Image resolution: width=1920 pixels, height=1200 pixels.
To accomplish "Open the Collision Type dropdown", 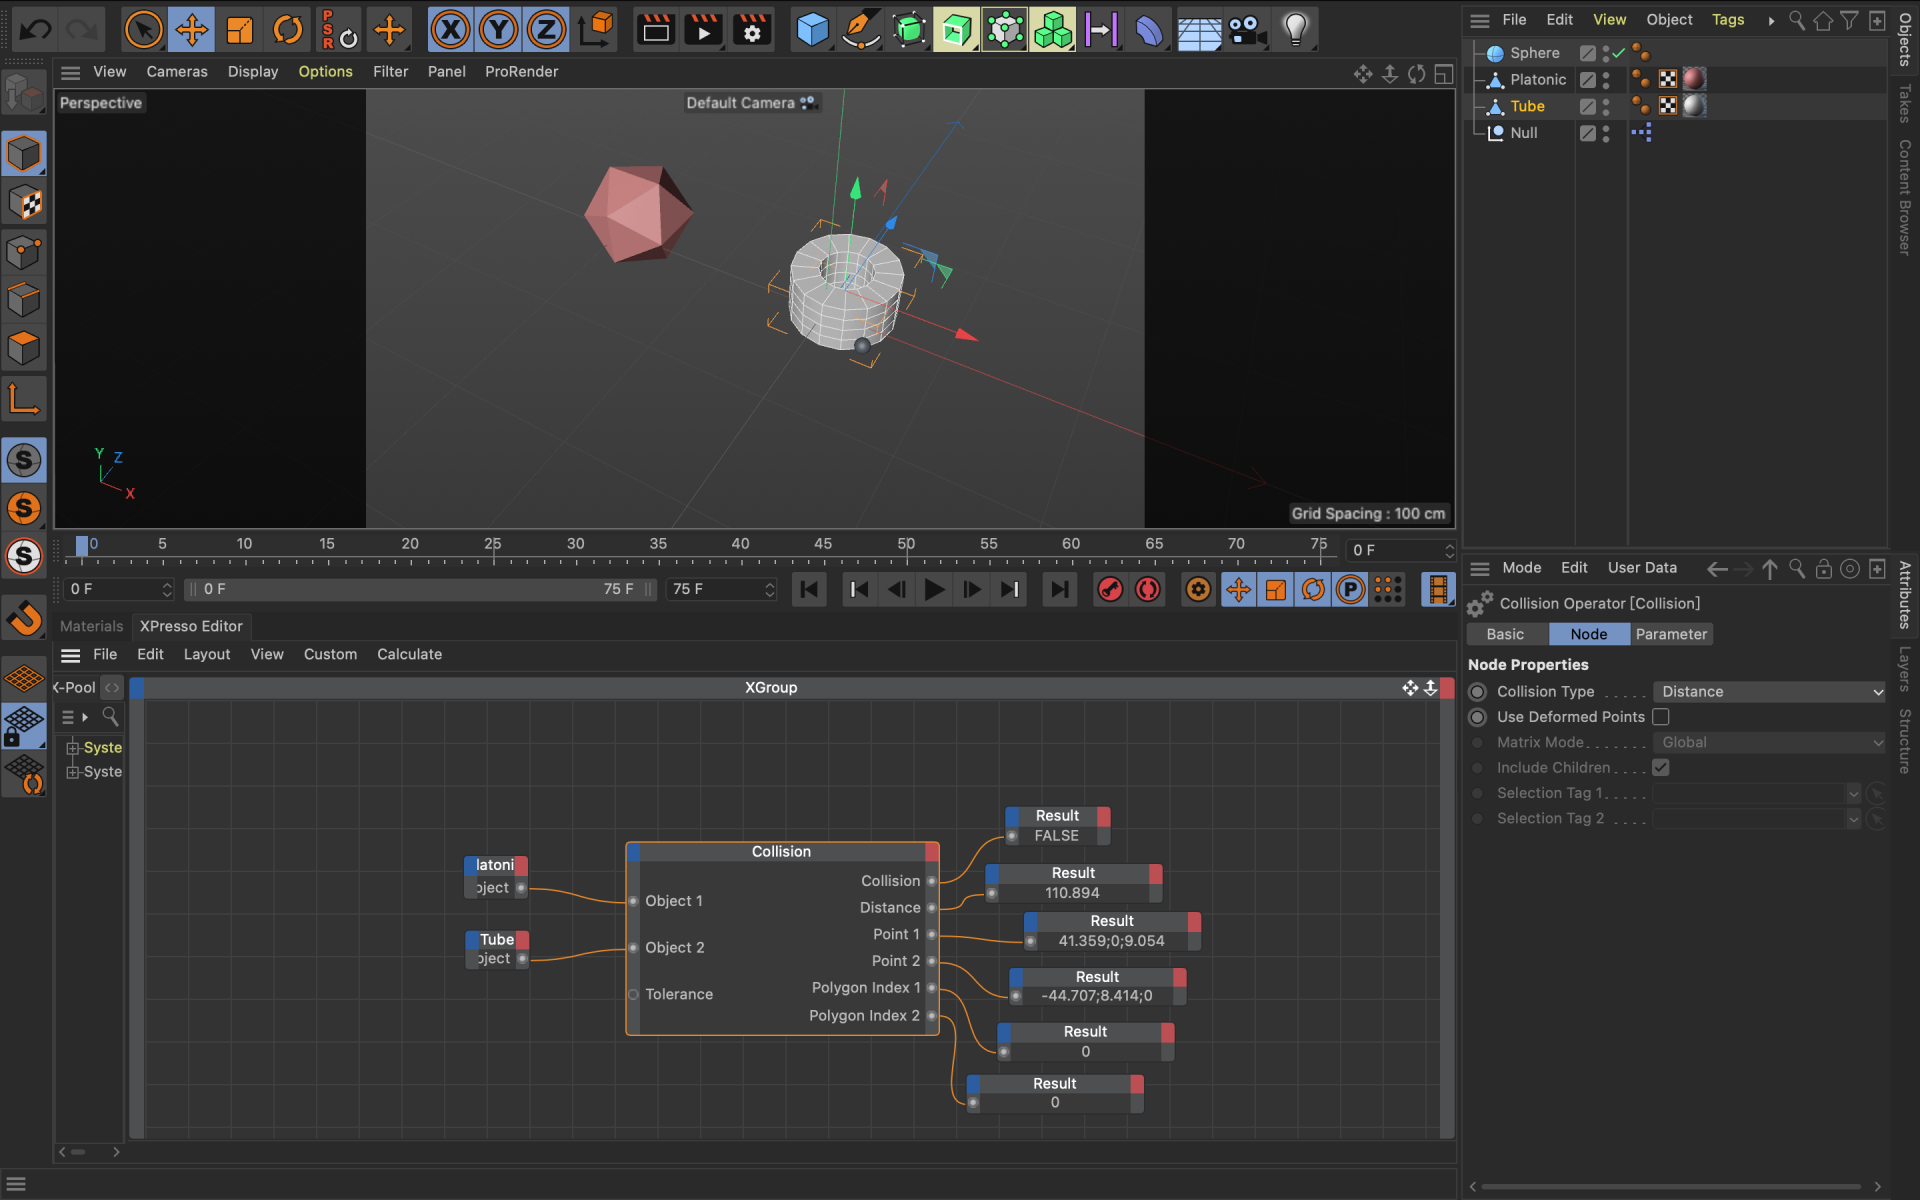I will tap(1768, 692).
